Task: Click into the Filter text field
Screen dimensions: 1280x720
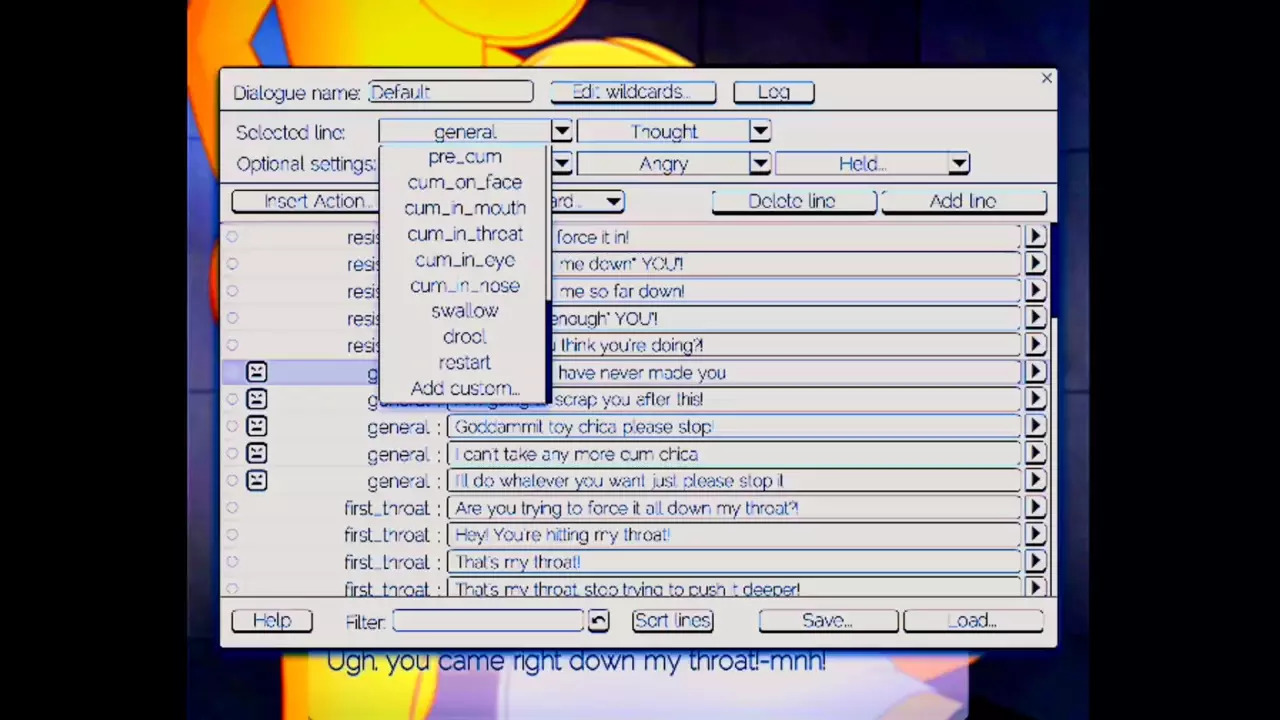Action: [488, 621]
